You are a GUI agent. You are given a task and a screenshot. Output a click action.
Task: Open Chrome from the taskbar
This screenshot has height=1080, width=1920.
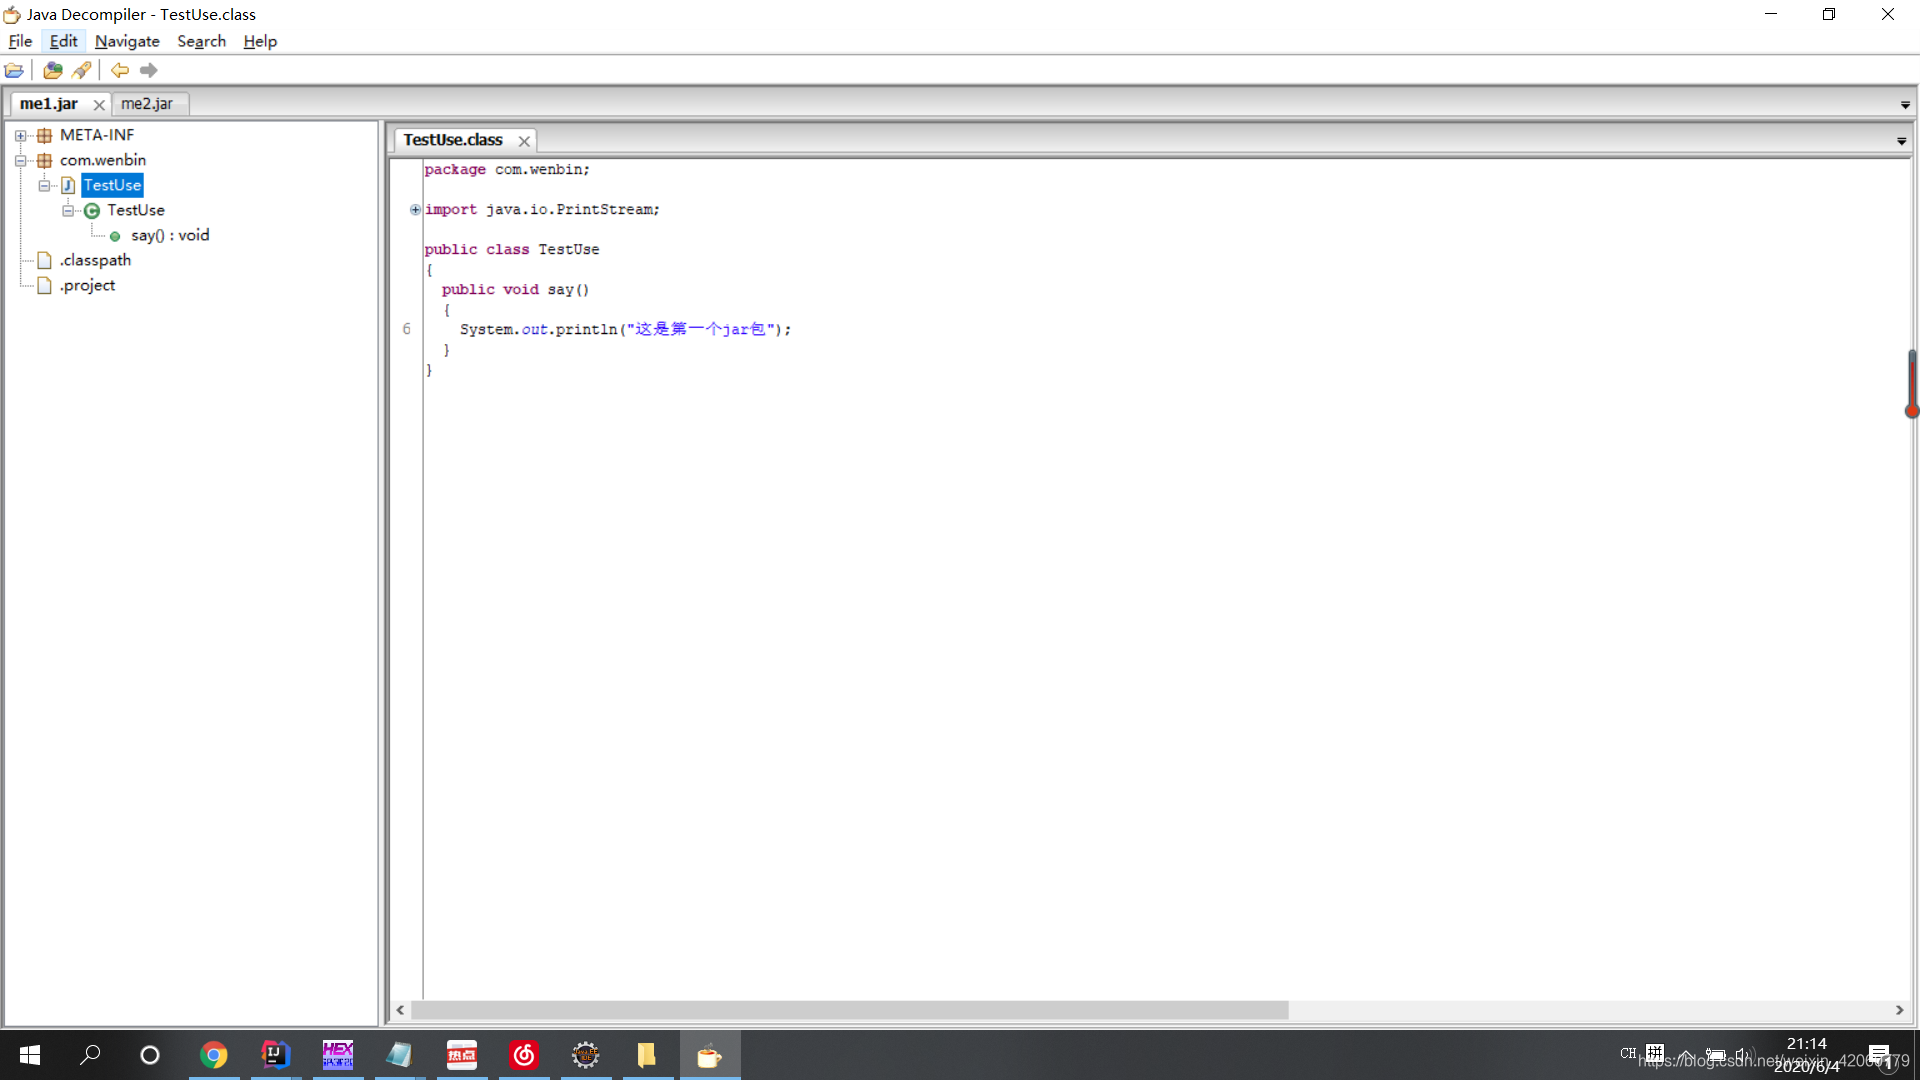tap(213, 1055)
